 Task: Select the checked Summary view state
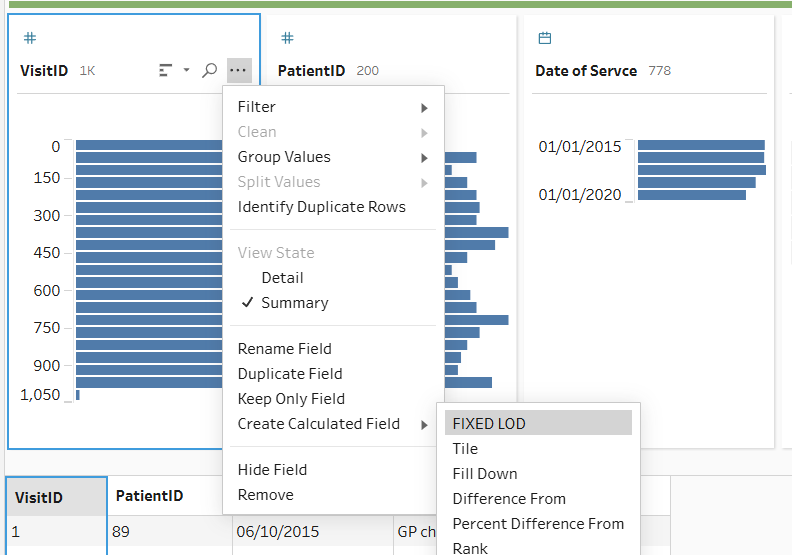294,303
